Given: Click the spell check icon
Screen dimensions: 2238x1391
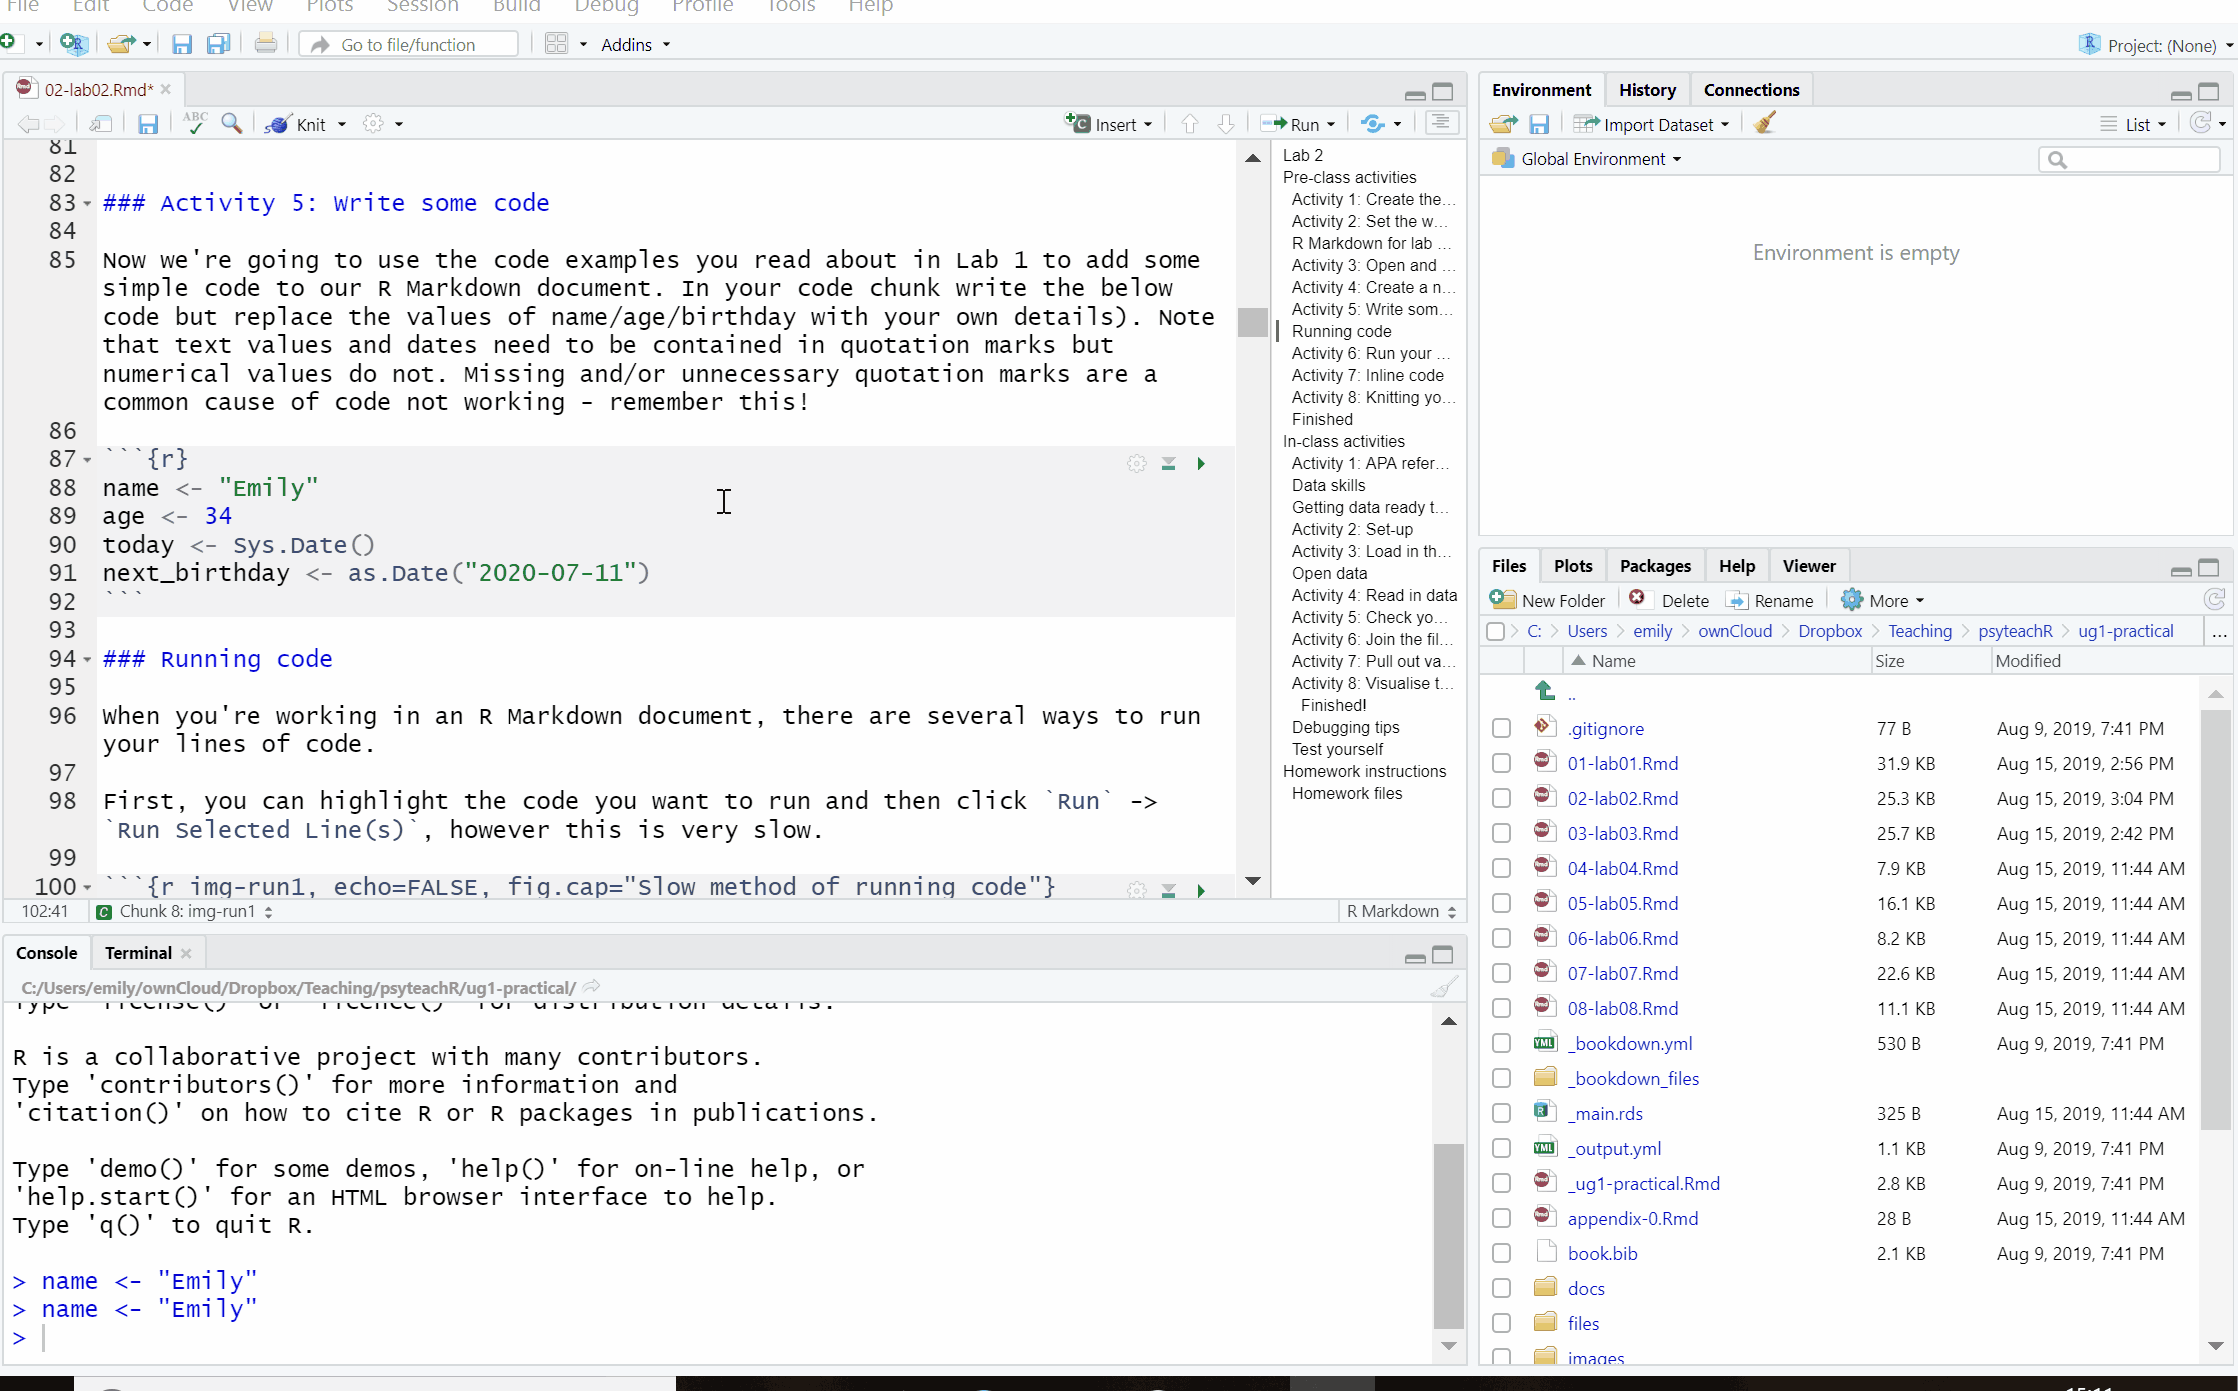Looking at the screenshot, I should coord(192,123).
